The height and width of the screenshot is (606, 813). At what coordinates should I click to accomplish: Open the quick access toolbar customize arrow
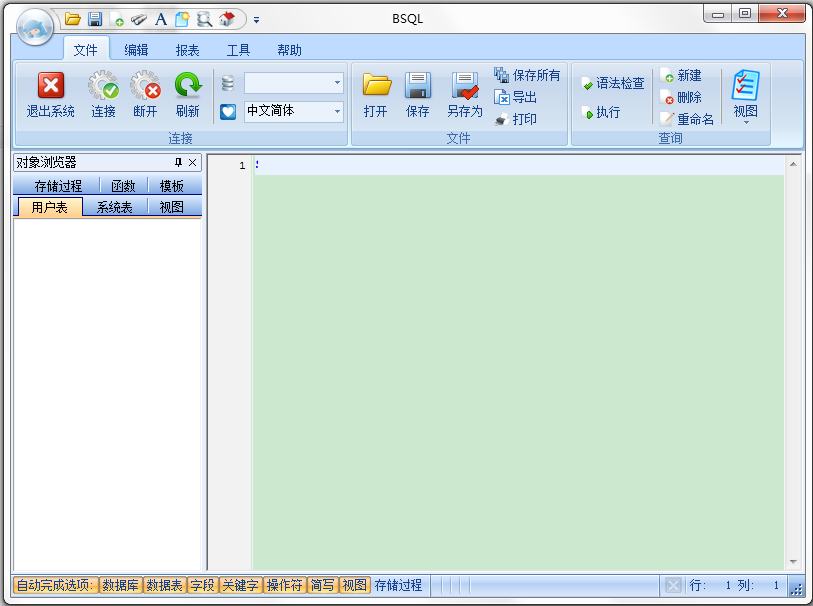click(x=256, y=20)
